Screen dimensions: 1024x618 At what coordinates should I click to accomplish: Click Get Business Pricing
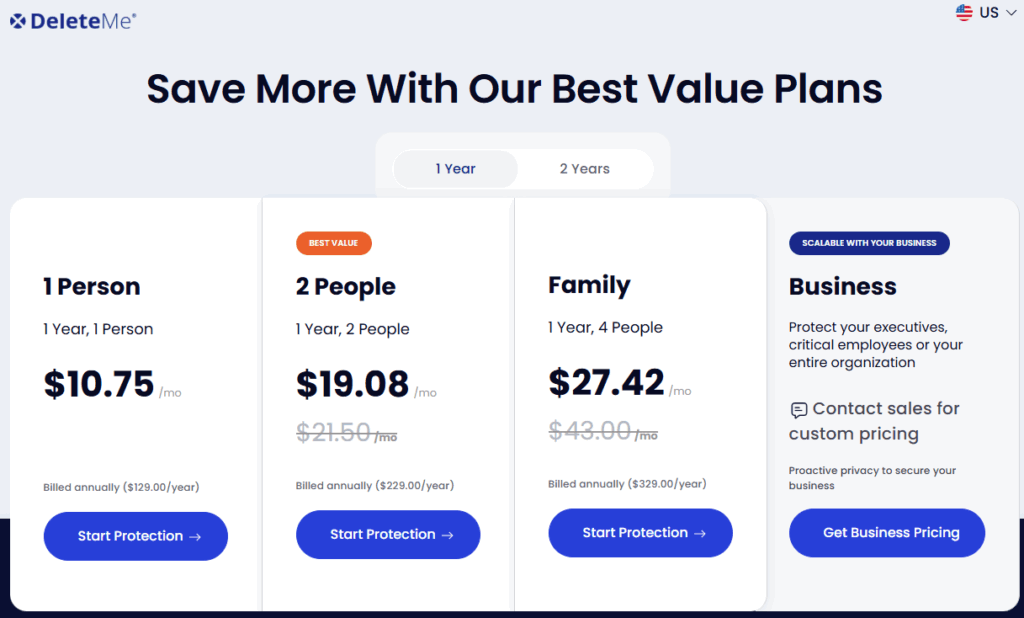coord(886,532)
